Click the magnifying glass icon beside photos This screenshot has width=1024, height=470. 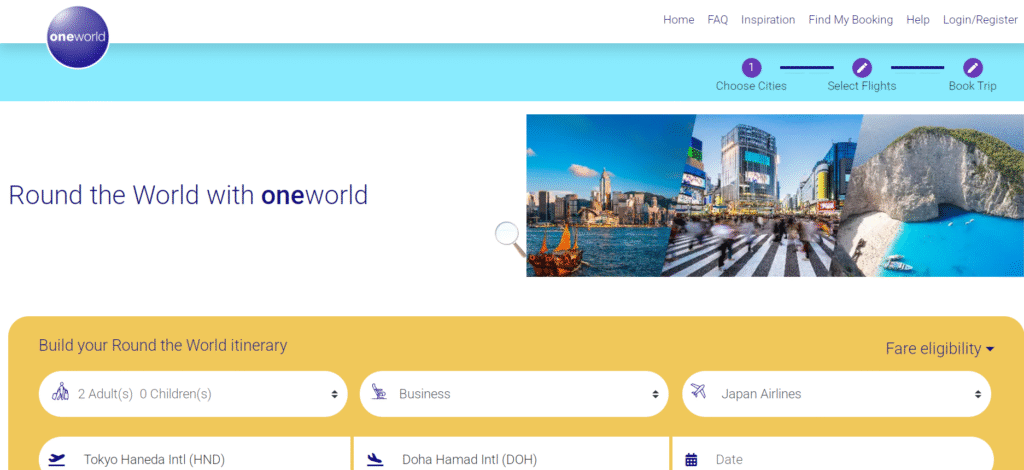(511, 240)
